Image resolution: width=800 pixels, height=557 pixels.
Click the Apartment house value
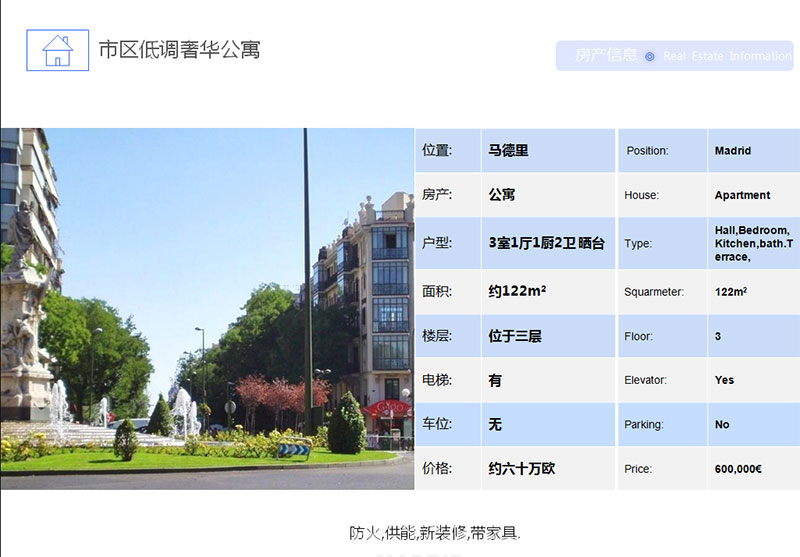click(742, 195)
